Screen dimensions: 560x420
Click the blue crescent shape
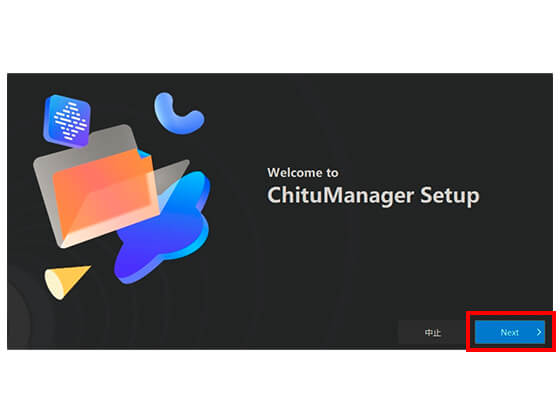[x=178, y=114]
